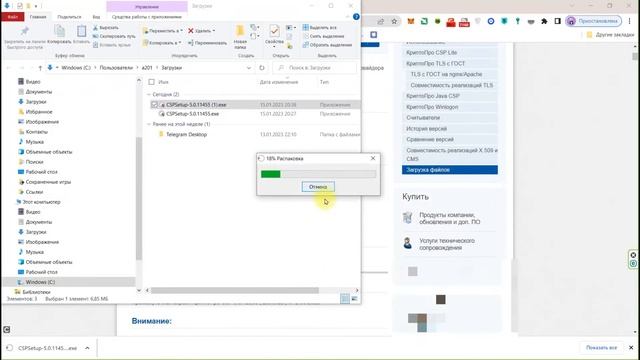Collapse Ранее на этой неделе group
This screenshot has width=640, height=360.
149,124
